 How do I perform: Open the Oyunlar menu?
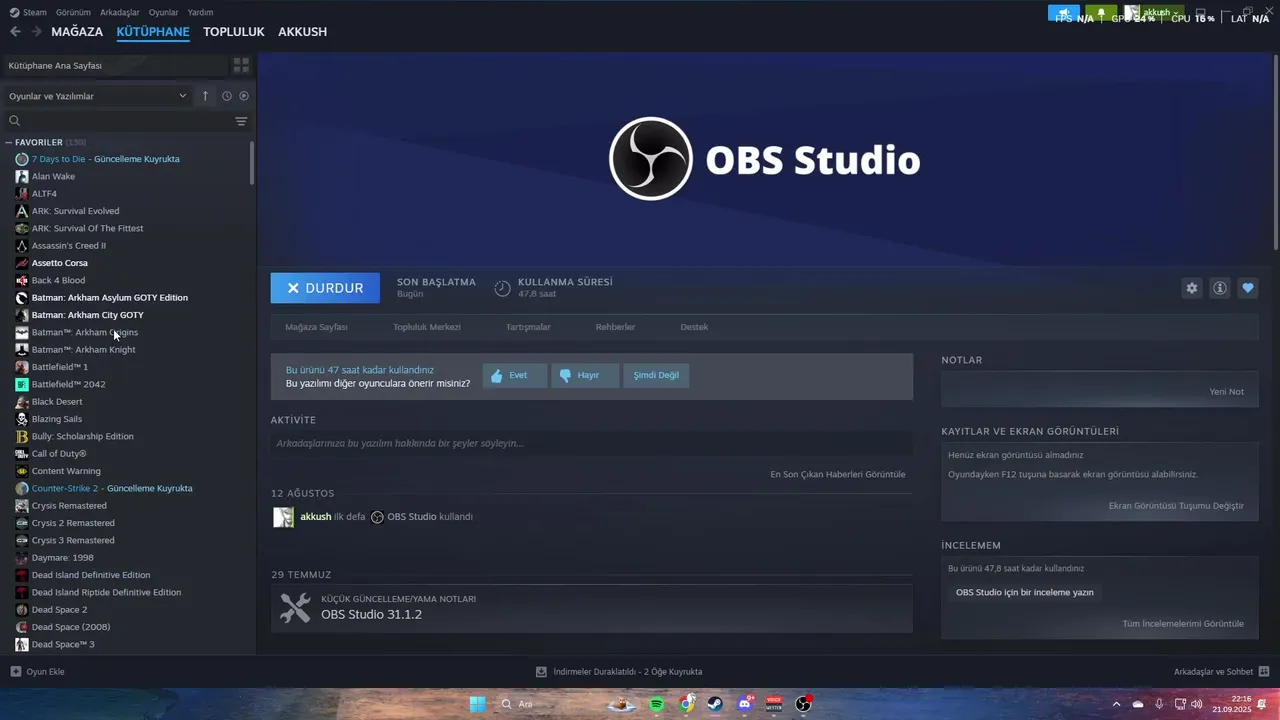[163, 12]
